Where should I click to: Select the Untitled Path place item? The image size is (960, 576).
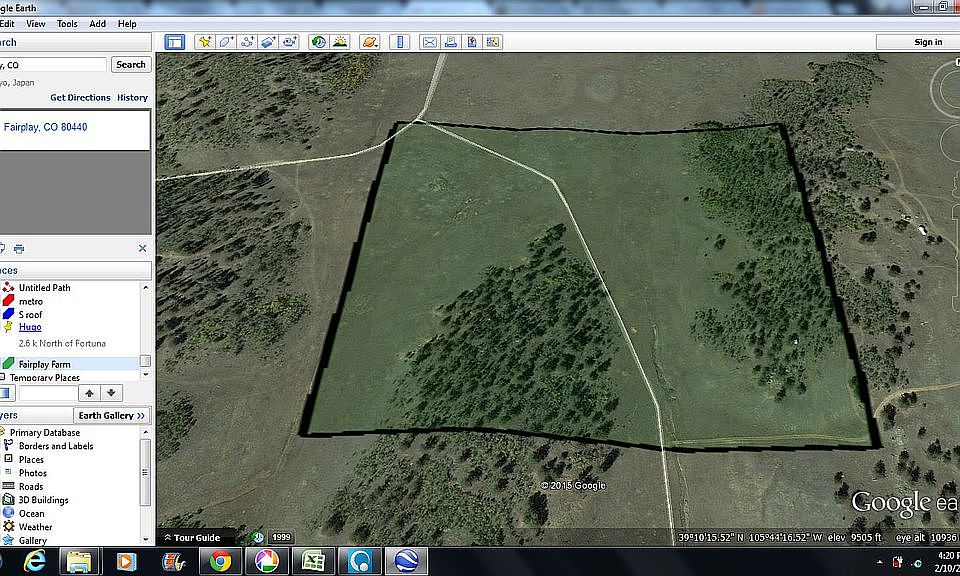[45, 288]
